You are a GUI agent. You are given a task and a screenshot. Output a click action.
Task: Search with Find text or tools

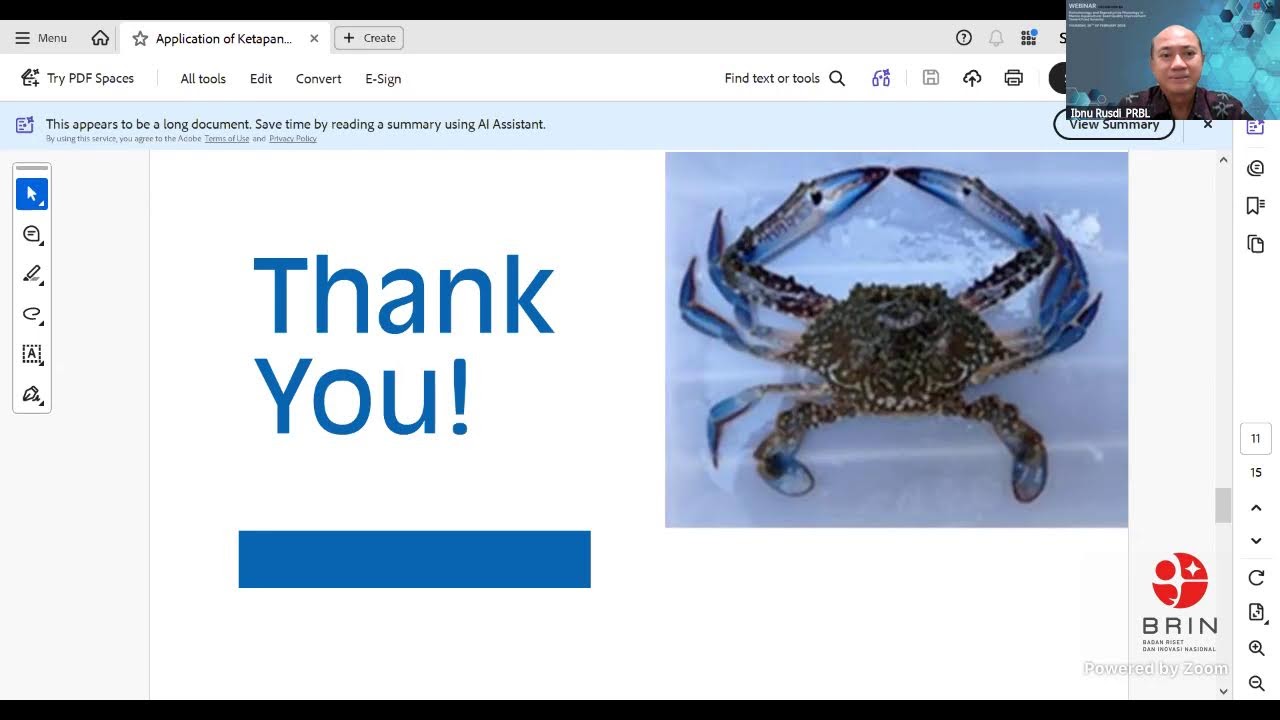point(785,78)
